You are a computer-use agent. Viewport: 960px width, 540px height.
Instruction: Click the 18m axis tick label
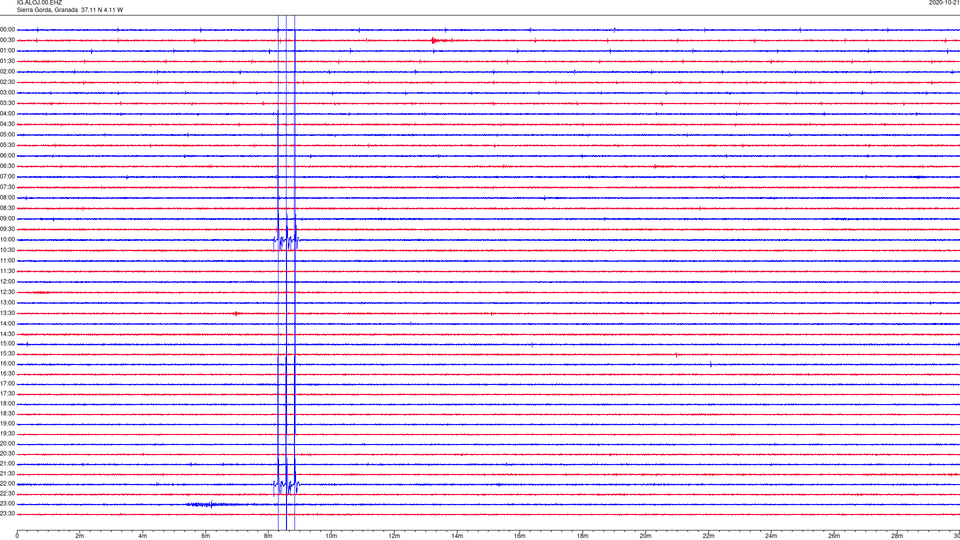click(x=583, y=536)
